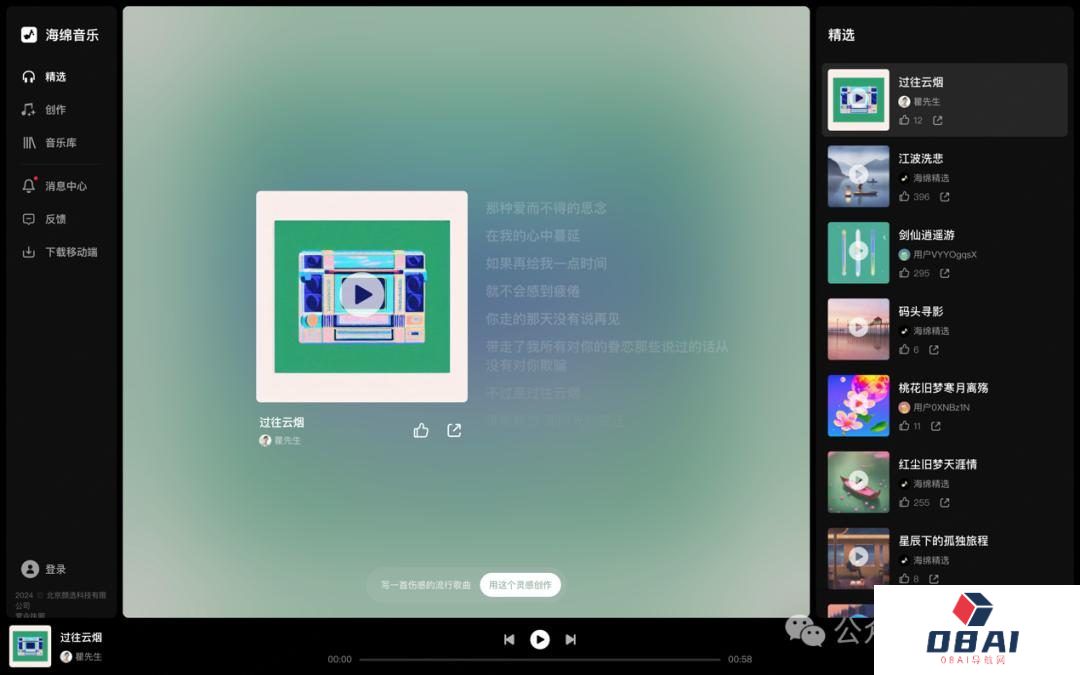The height and width of the screenshot is (675, 1080).
Task: Seek on the playback progress bar
Action: tap(540, 660)
